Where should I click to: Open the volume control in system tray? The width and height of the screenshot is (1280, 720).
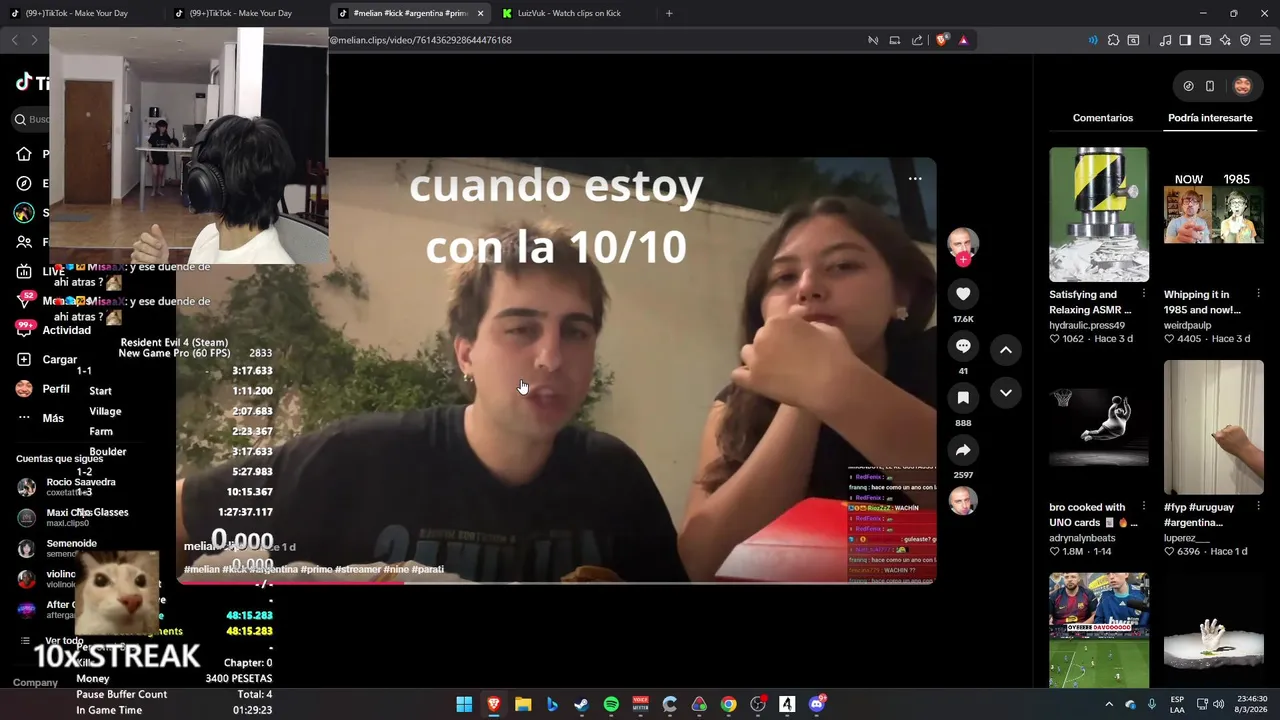(1219, 704)
